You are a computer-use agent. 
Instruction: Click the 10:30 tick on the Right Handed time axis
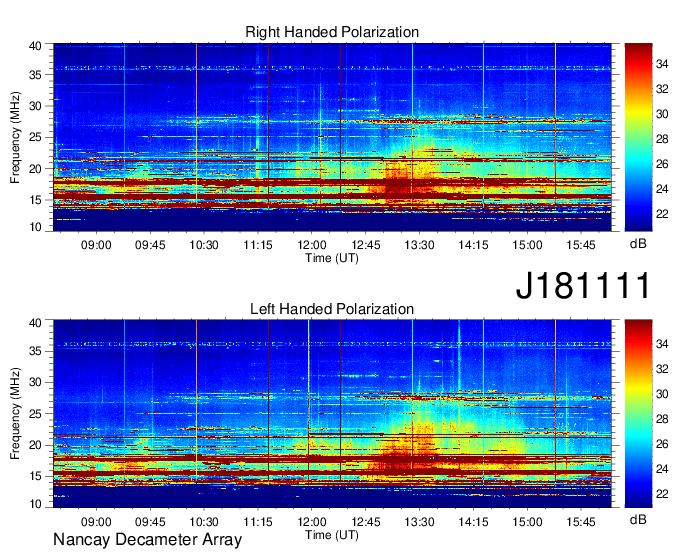pyautogui.click(x=204, y=245)
